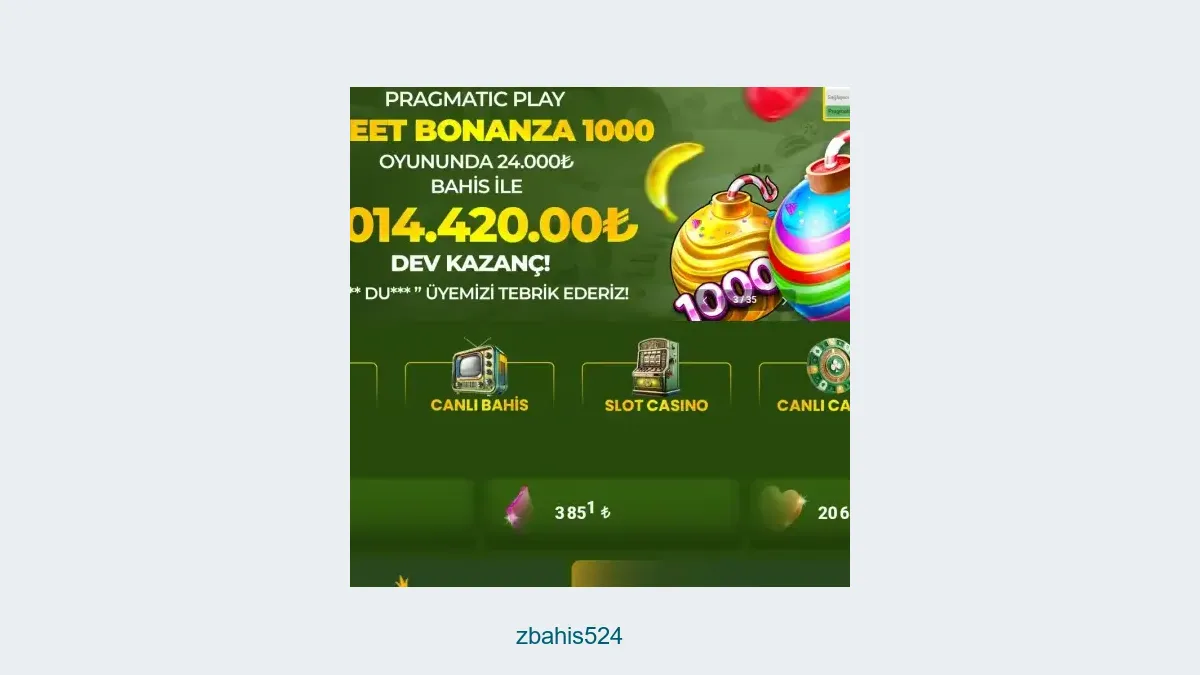Open the green casino chip icon

[x=829, y=366]
